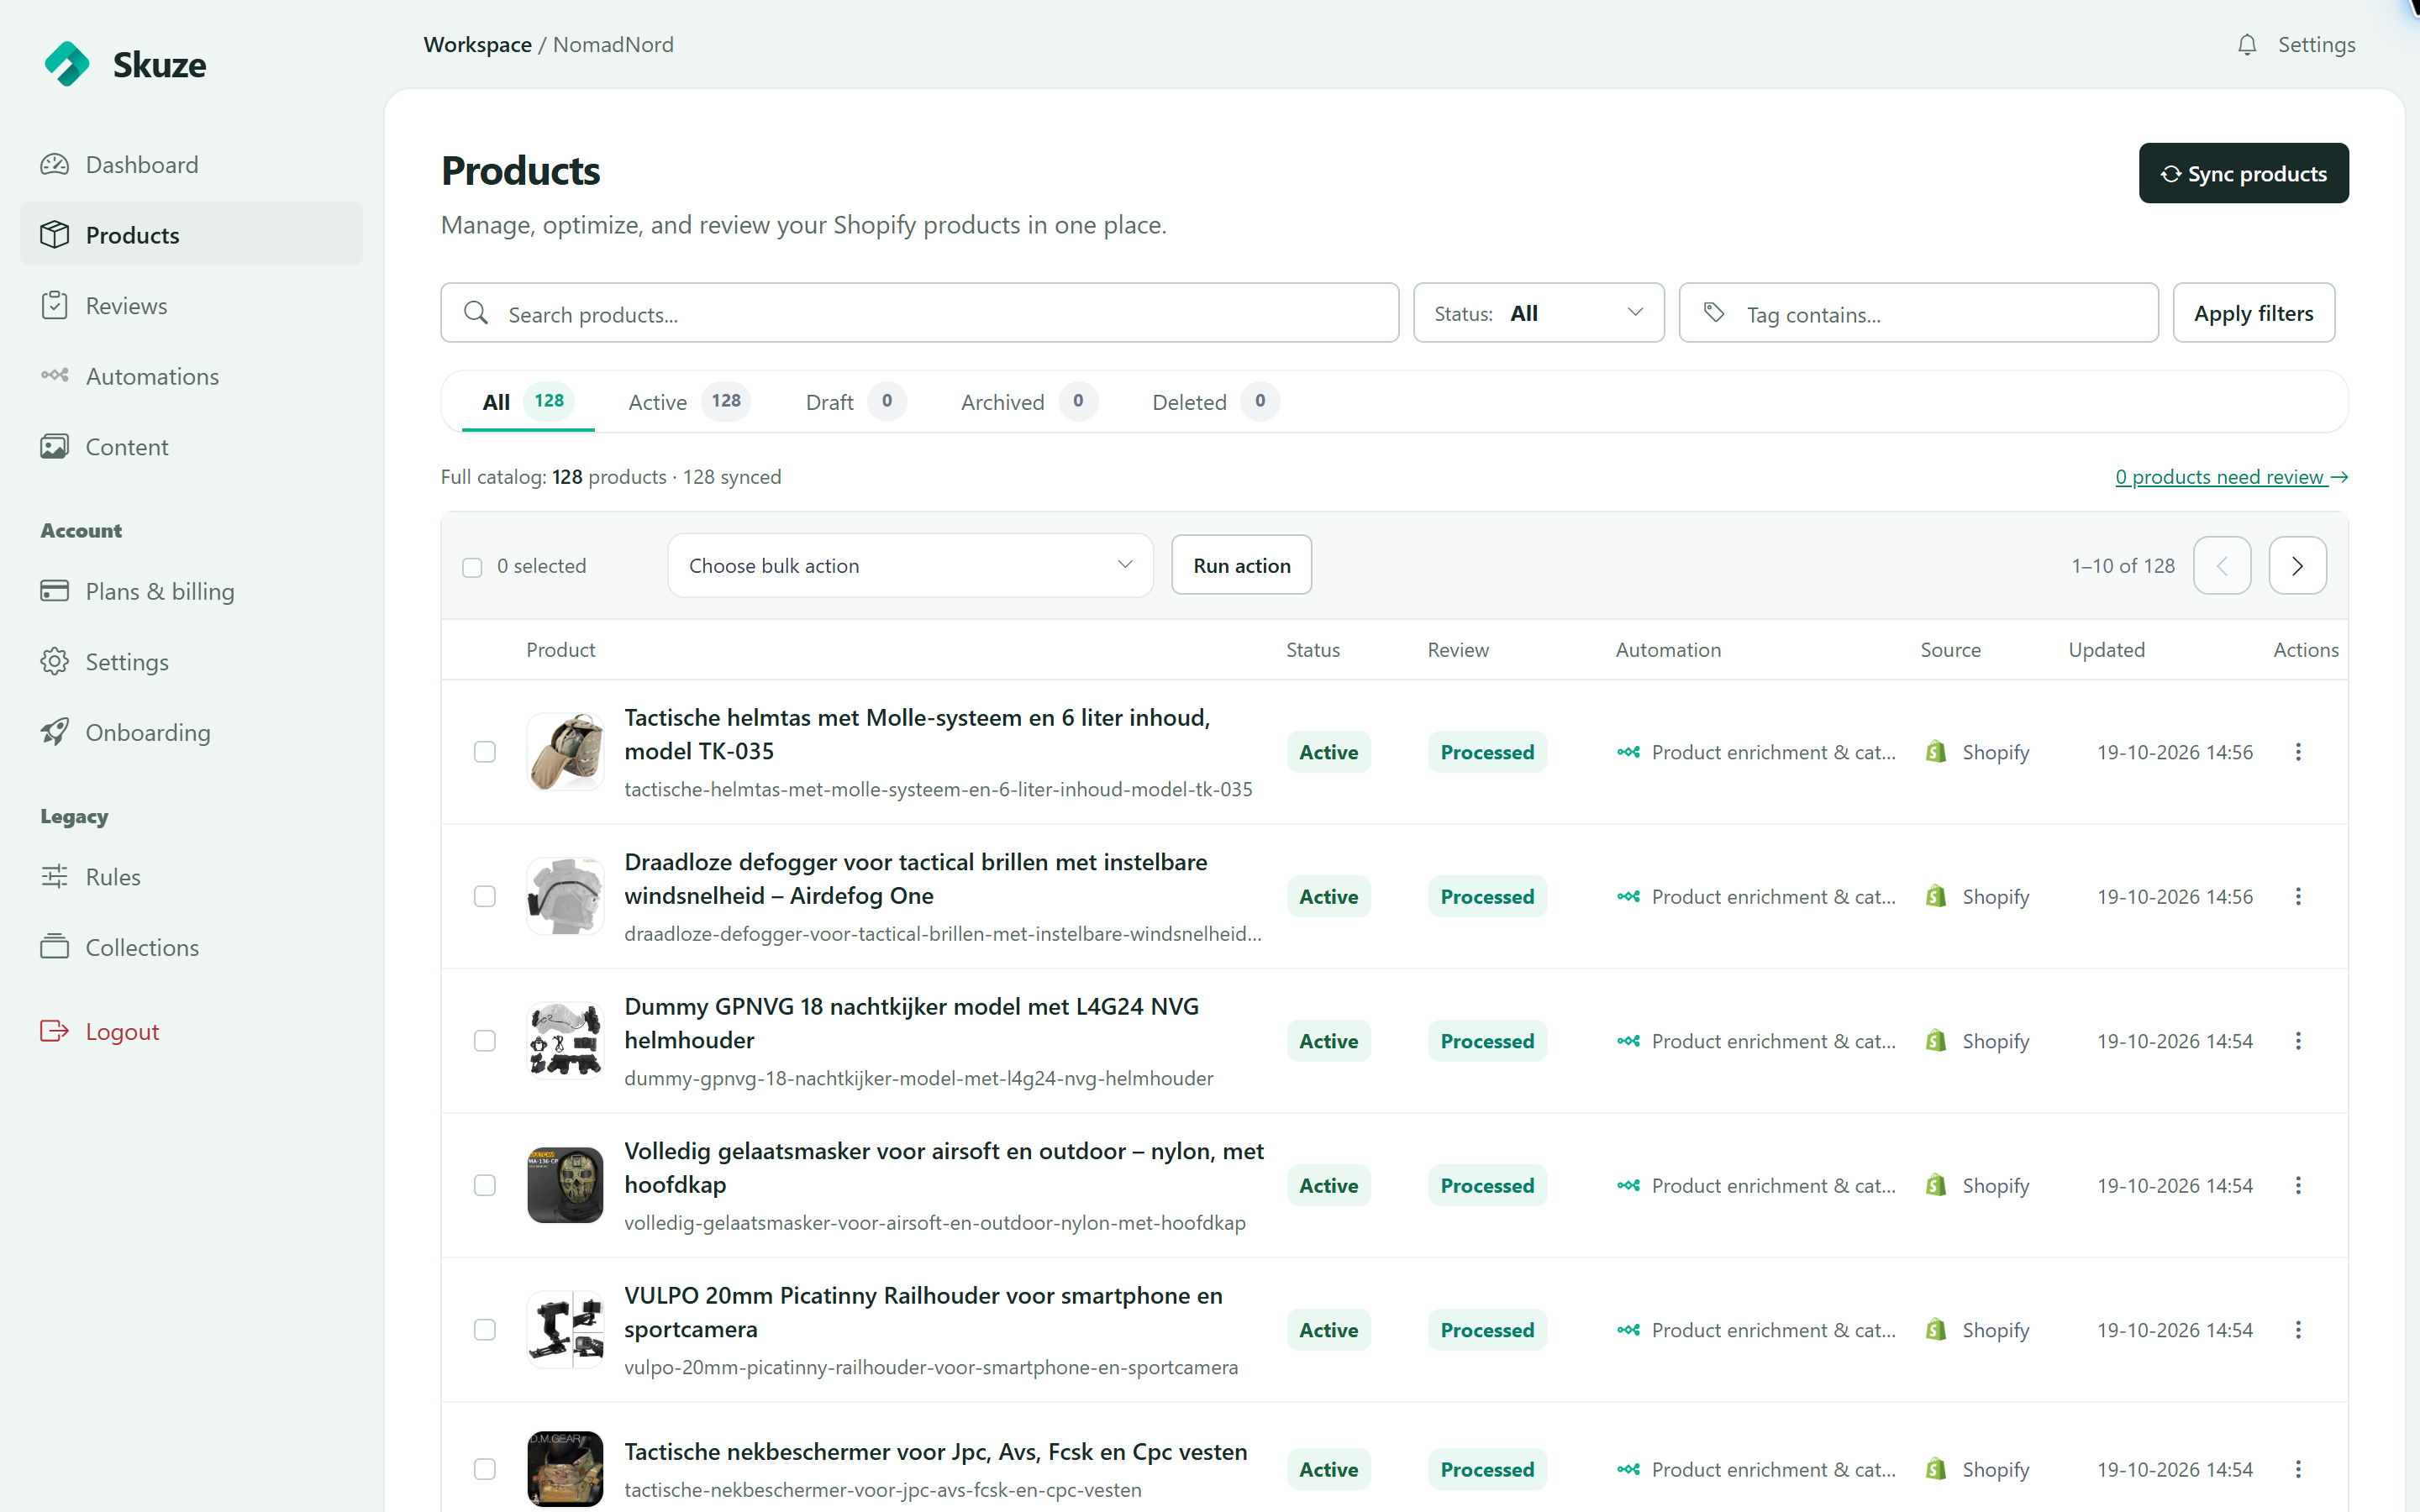Open the Content section
This screenshot has height=1512, width=2420.
tap(191, 447)
